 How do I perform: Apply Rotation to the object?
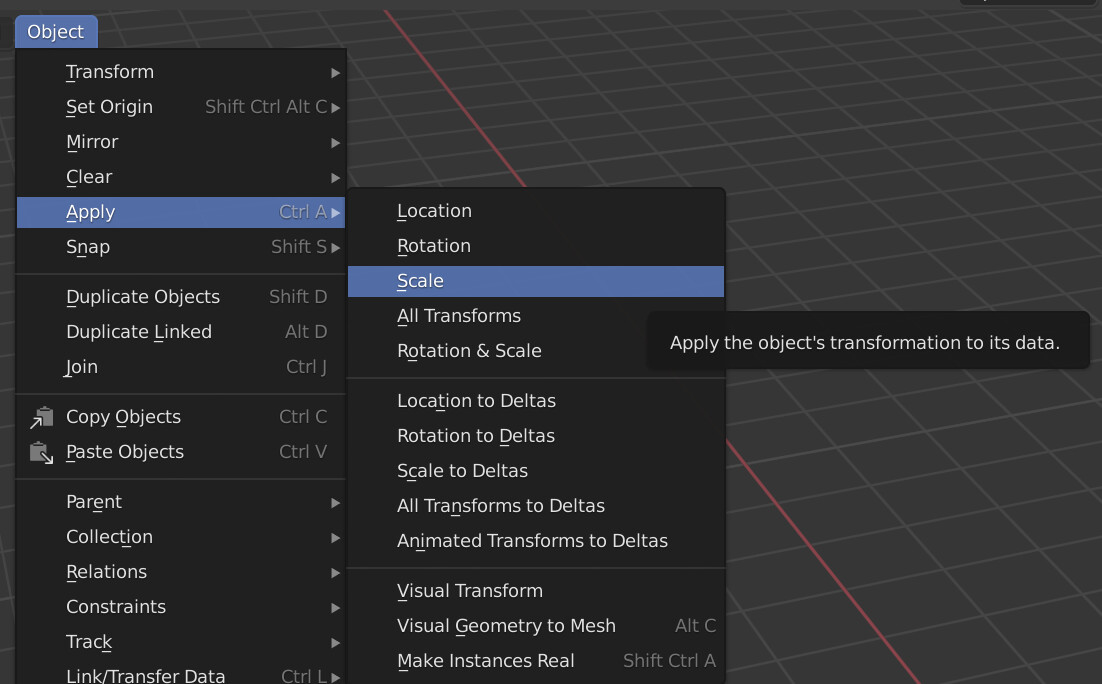pos(434,245)
